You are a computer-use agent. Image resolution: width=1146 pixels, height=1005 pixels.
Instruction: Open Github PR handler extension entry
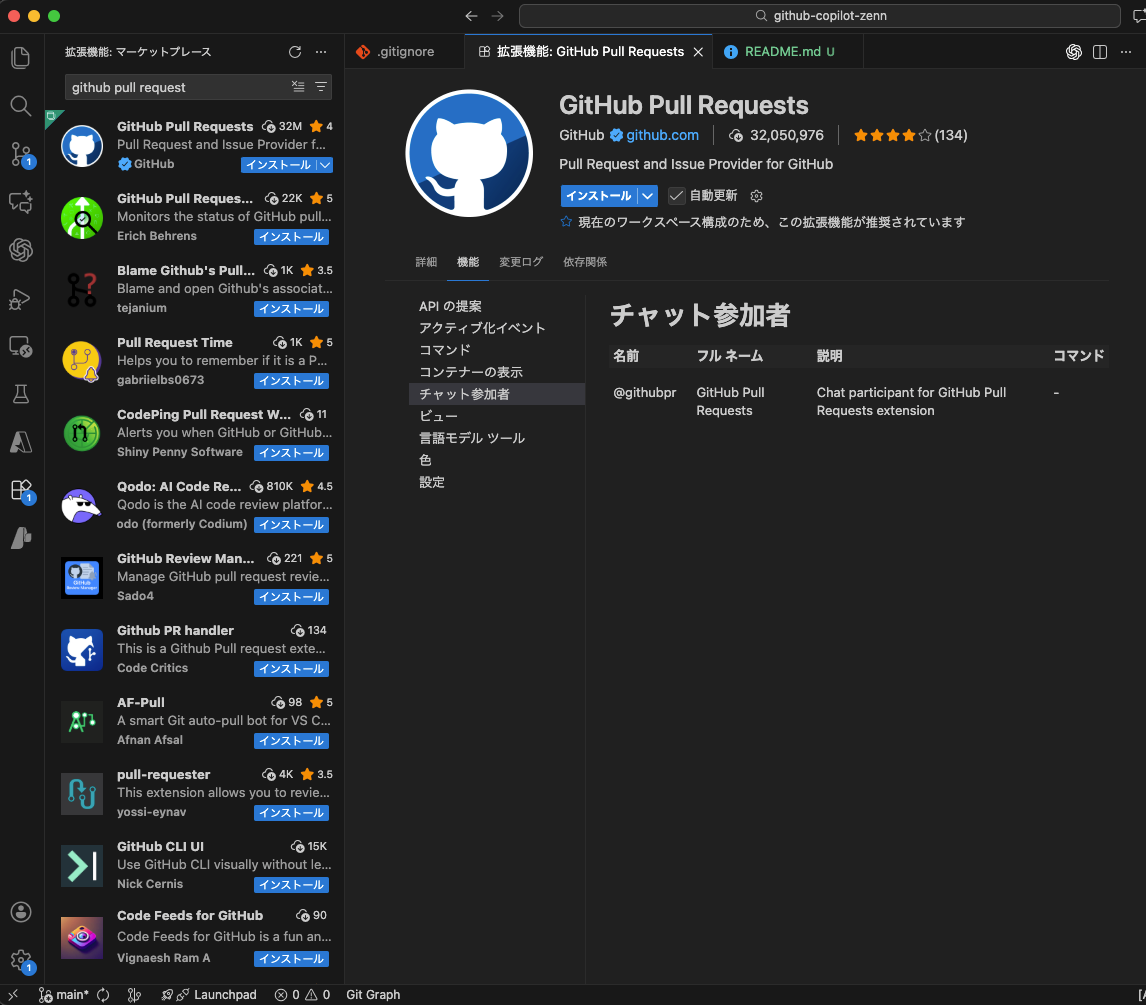[194, 649]
